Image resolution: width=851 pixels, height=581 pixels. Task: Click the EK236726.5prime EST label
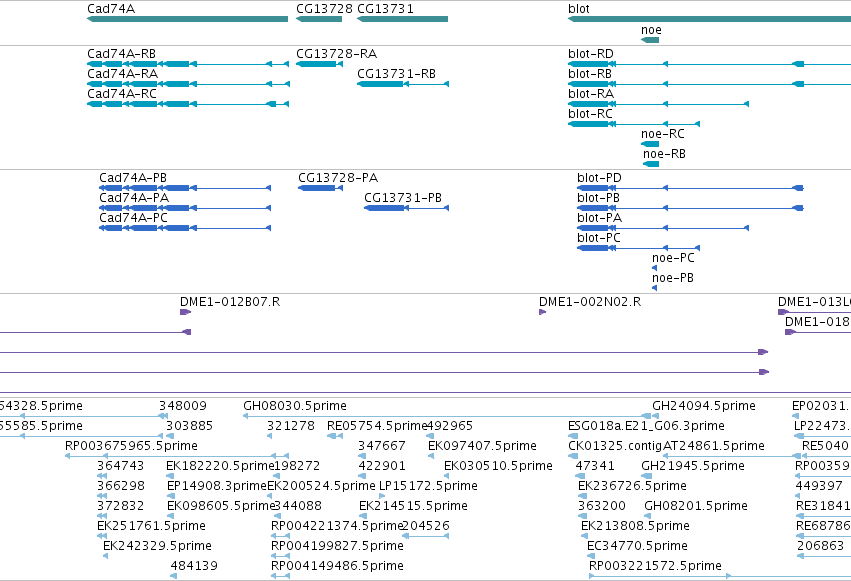pos(632,487)
